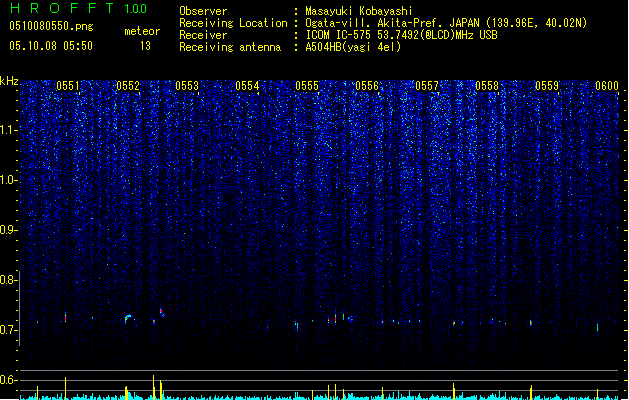Click the 0554 time marker
629x400 pixels.
click(x=247, y=86)
